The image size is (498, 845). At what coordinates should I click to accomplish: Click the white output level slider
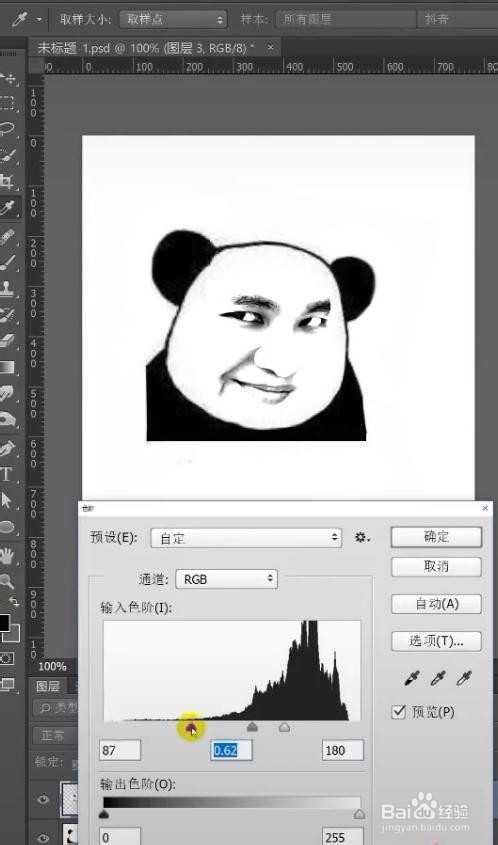coord(359,814)
